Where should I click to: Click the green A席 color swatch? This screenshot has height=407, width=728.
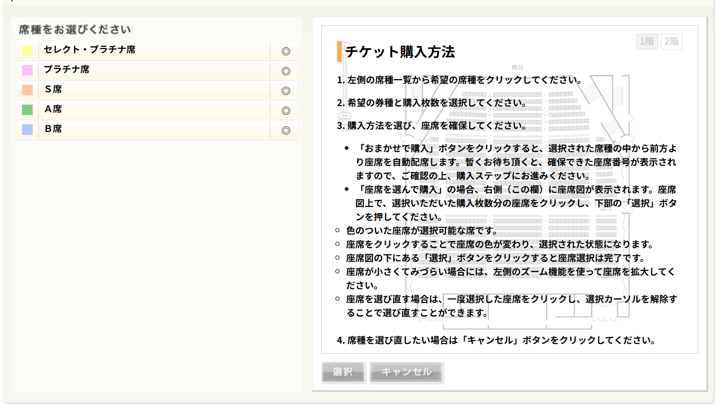27,111
